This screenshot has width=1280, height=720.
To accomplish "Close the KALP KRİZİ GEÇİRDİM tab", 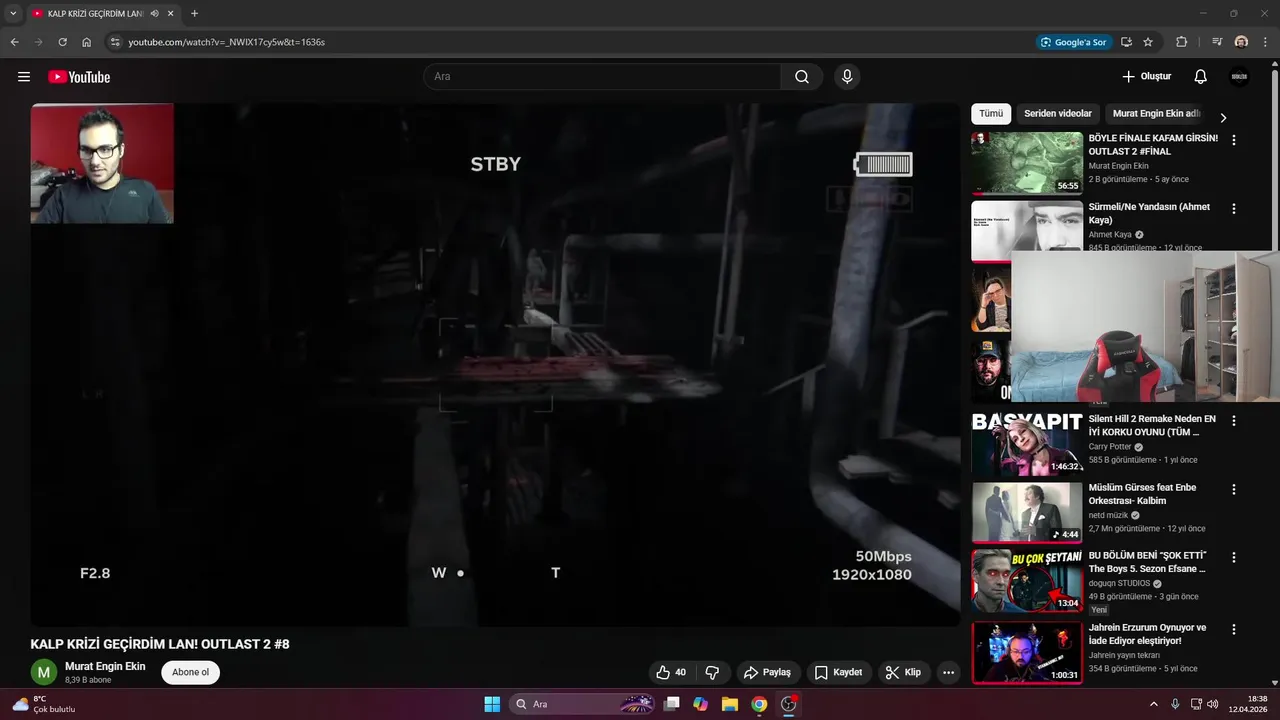I will point(171,13).
